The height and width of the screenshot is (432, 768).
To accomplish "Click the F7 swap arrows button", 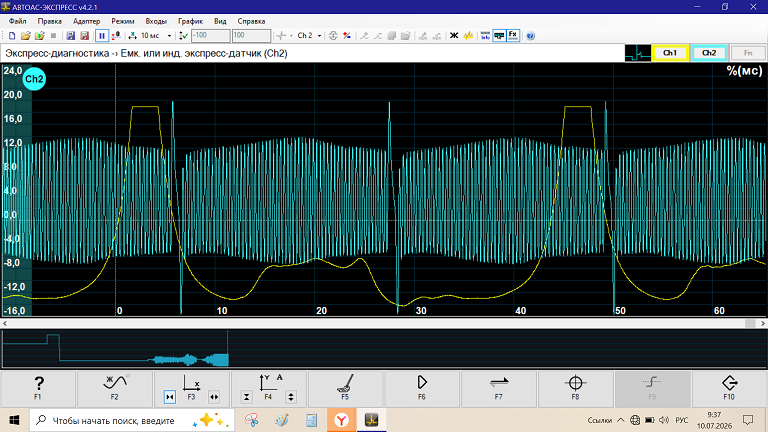I will pos(499,388).
